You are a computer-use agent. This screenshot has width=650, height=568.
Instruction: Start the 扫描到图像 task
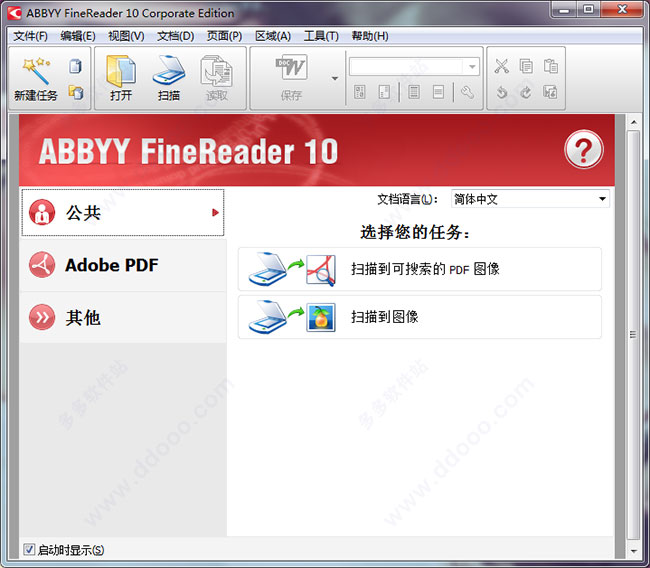click(420, 317)
